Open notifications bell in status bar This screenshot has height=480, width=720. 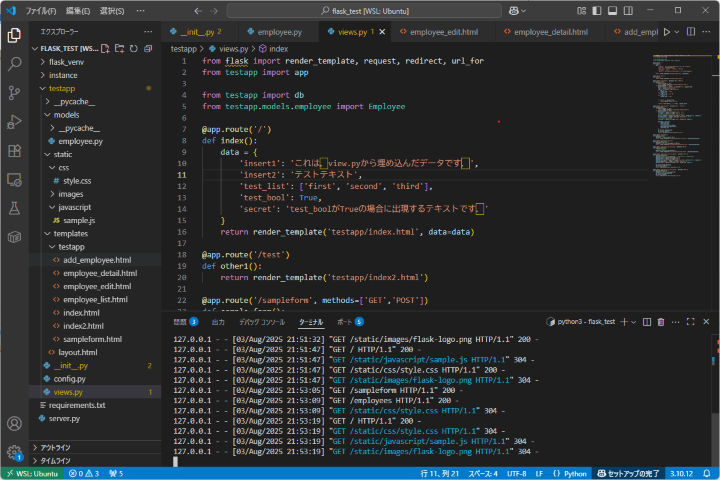point(707,473)
